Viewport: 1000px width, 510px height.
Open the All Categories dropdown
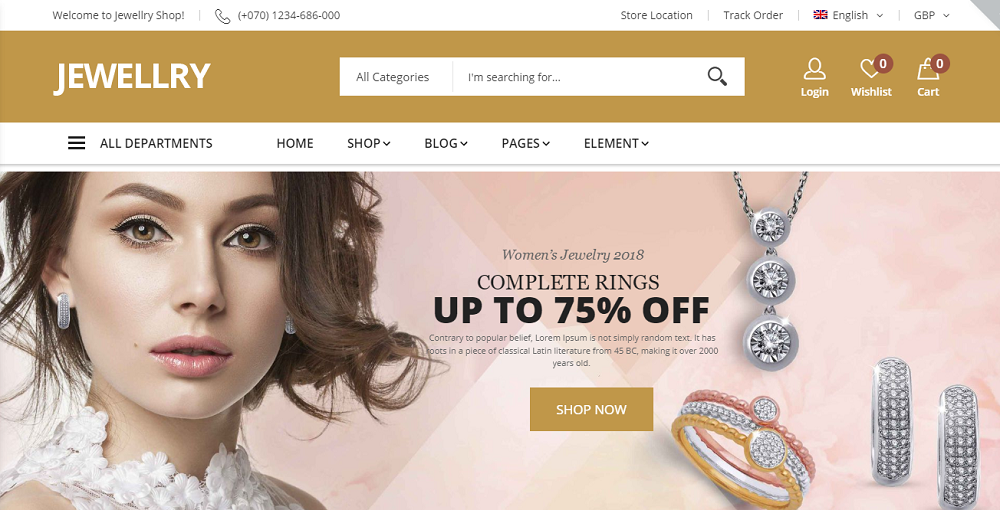[393, 77]
